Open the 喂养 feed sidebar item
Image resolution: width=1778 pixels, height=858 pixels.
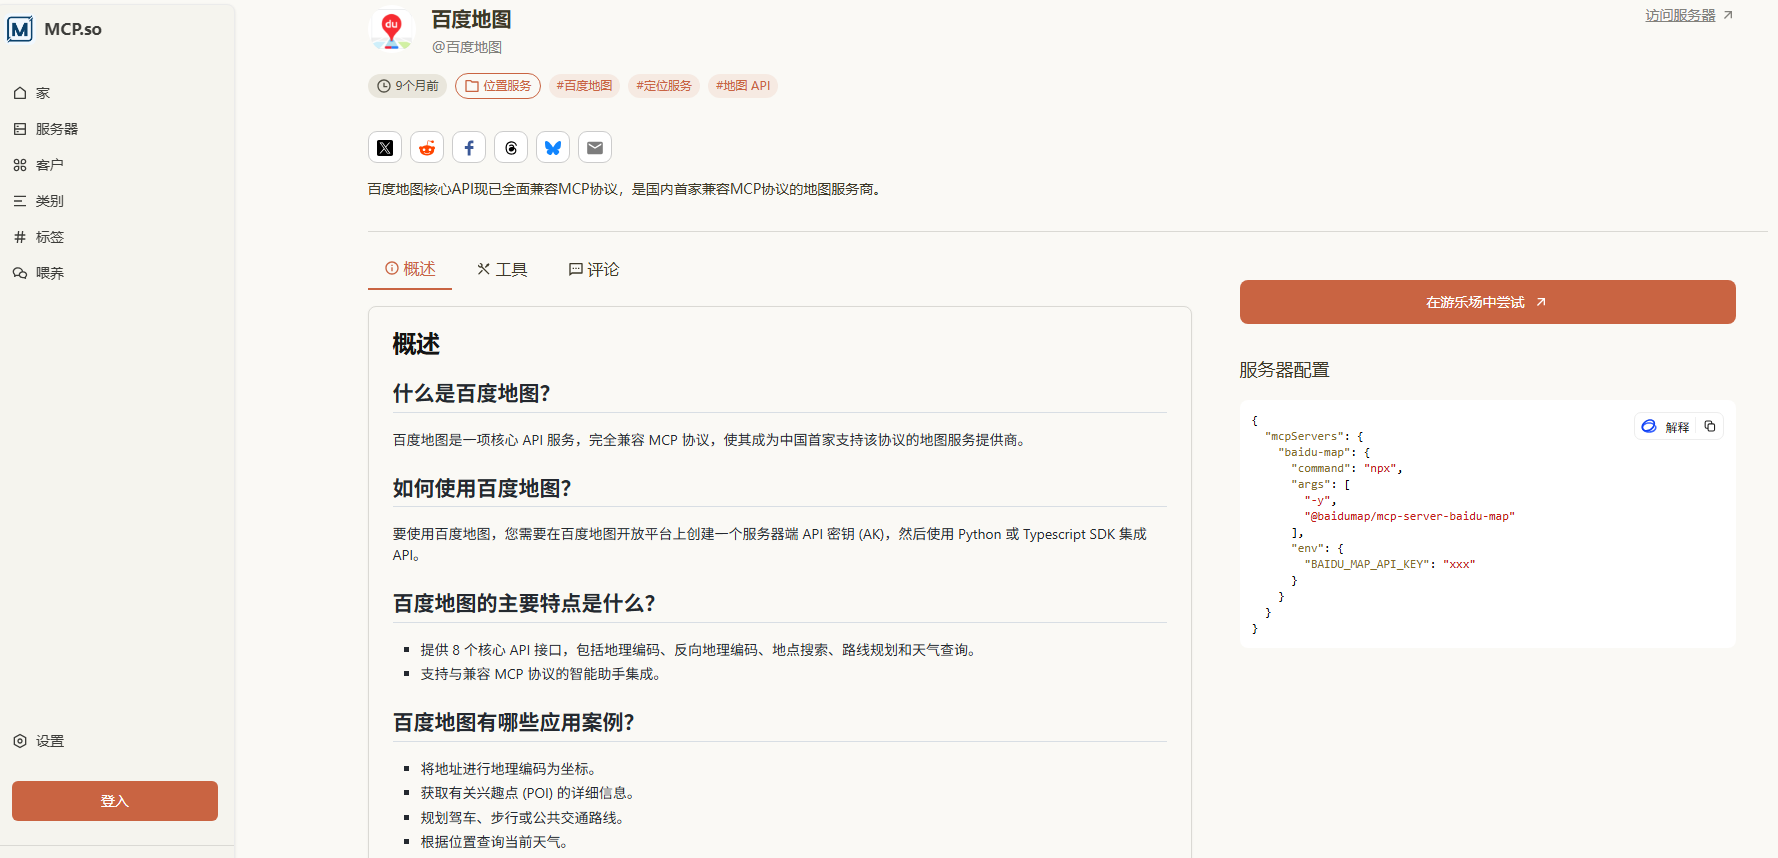click(39, 273)
